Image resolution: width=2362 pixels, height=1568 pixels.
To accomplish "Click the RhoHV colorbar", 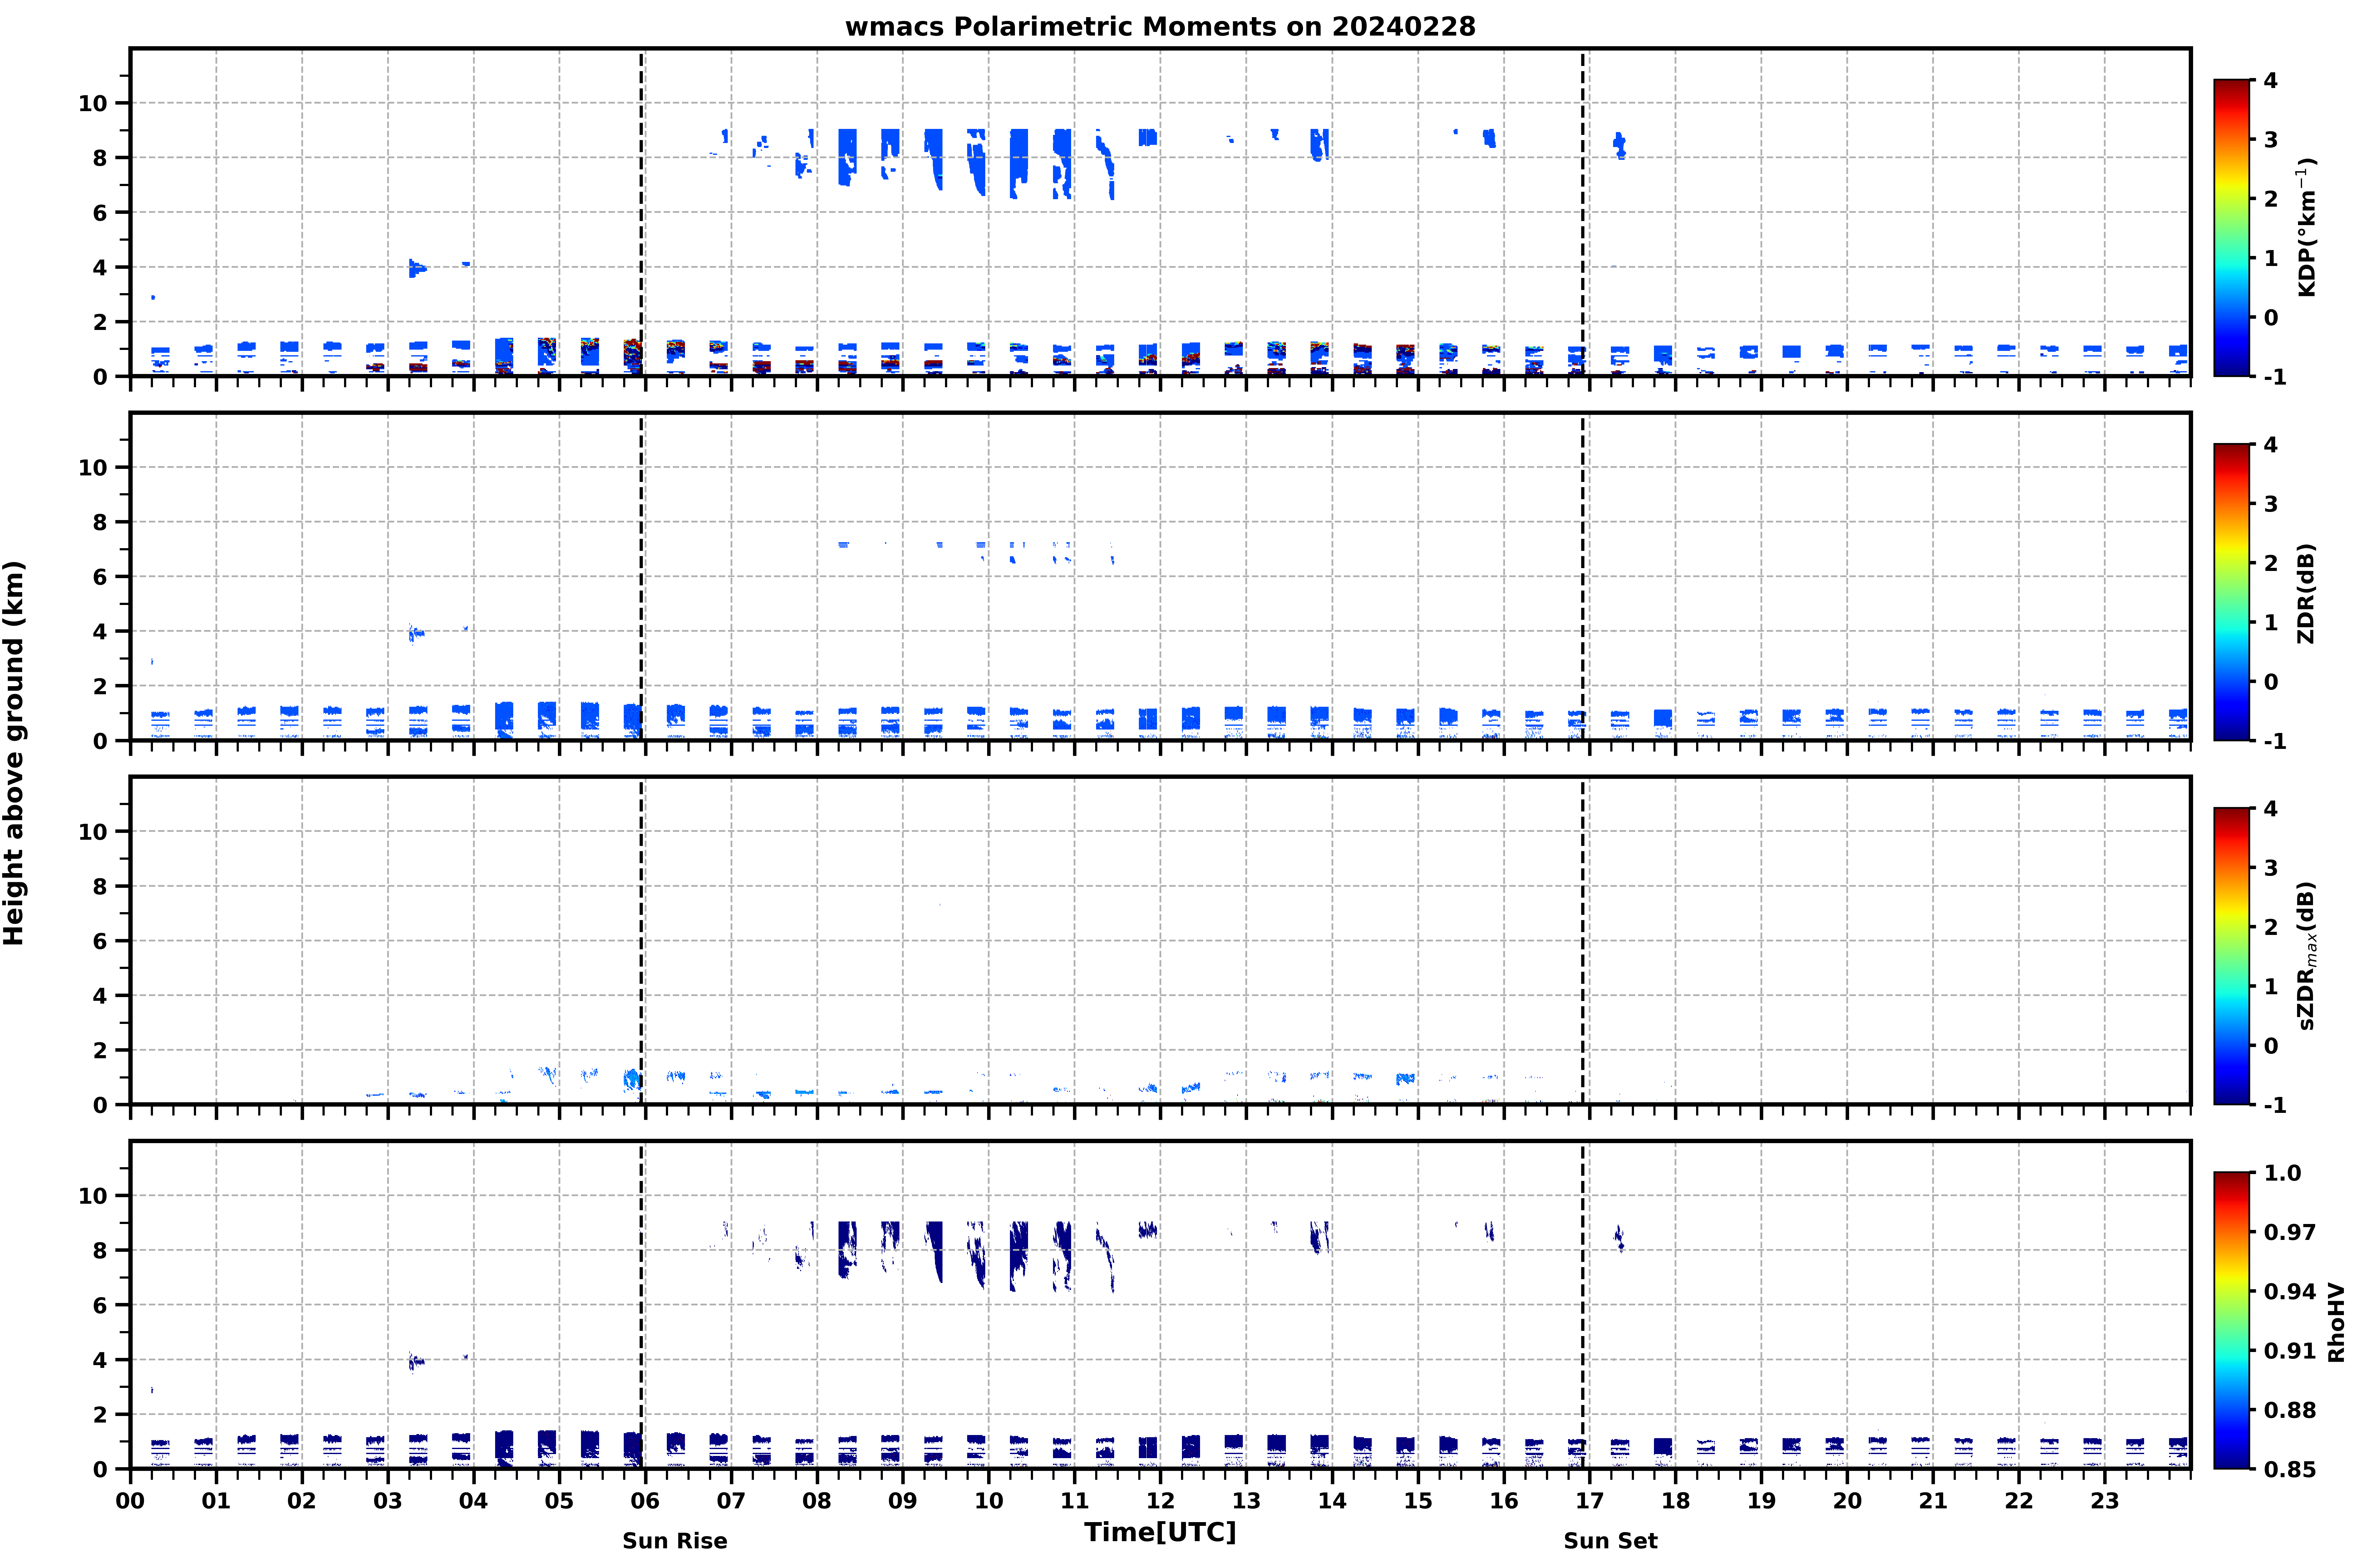I will tap(2231, 1320).
